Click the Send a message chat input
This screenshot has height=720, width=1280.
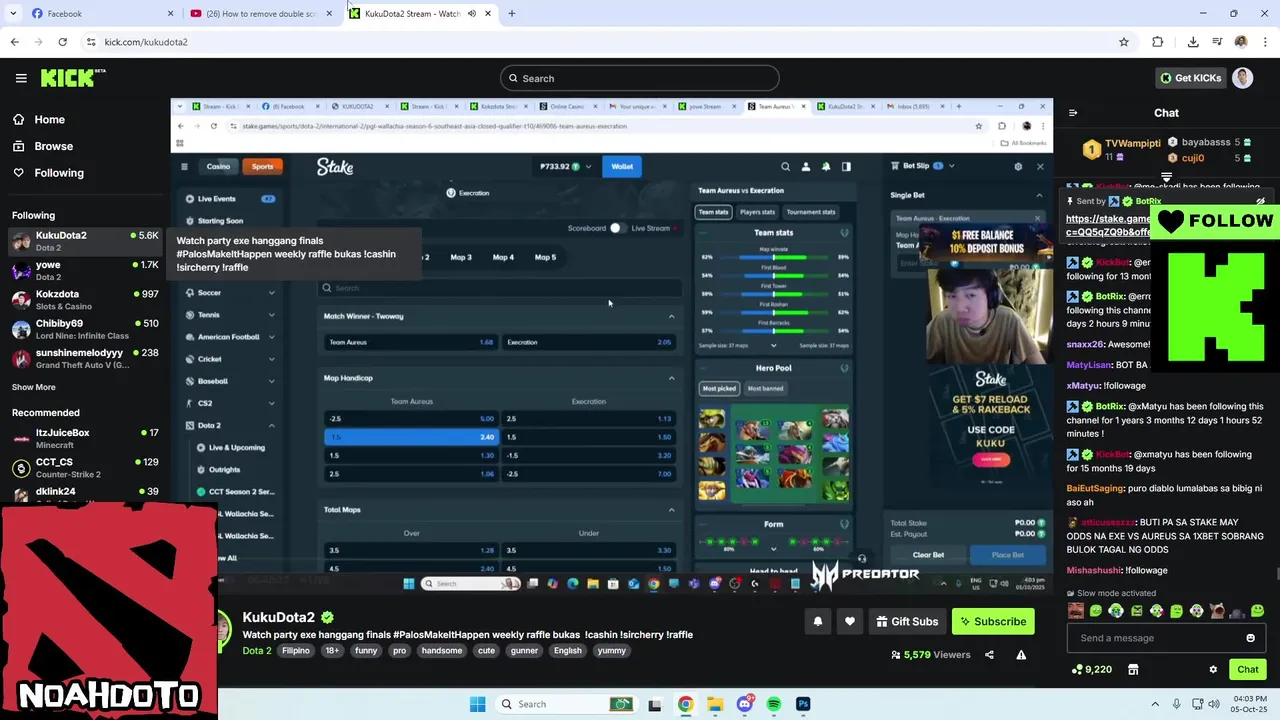1155,638
